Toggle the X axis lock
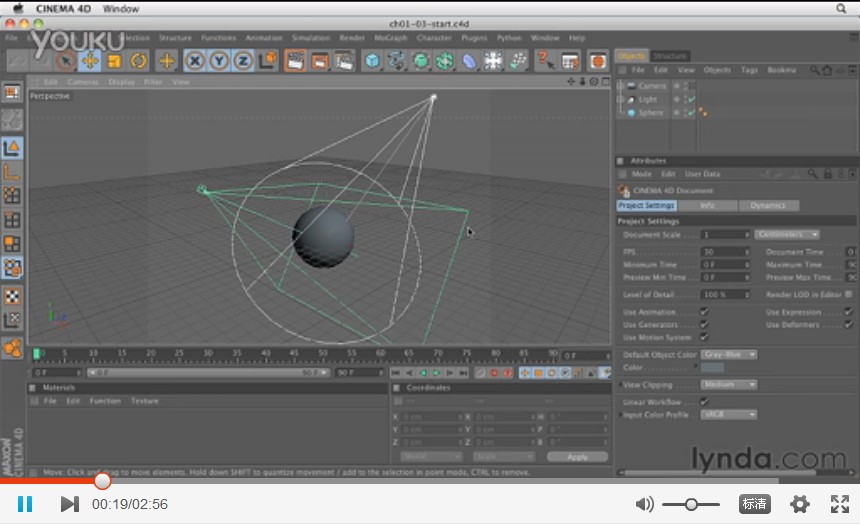860x524 pixels. click(195, 61)
